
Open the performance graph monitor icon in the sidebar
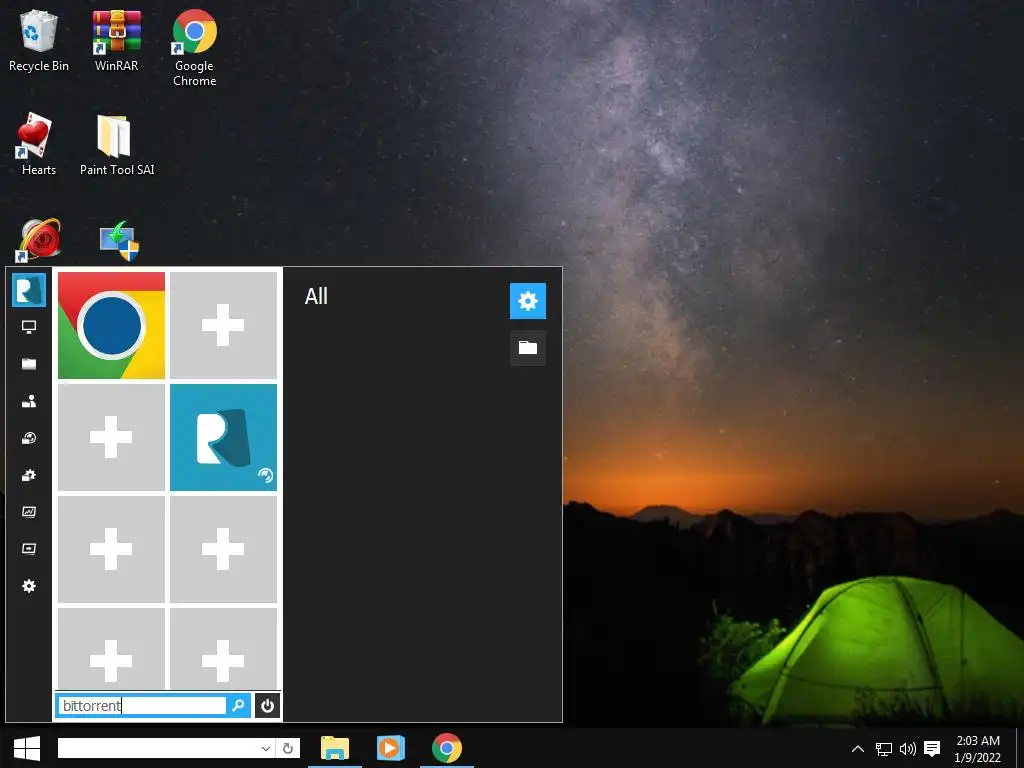pos(29,512)
